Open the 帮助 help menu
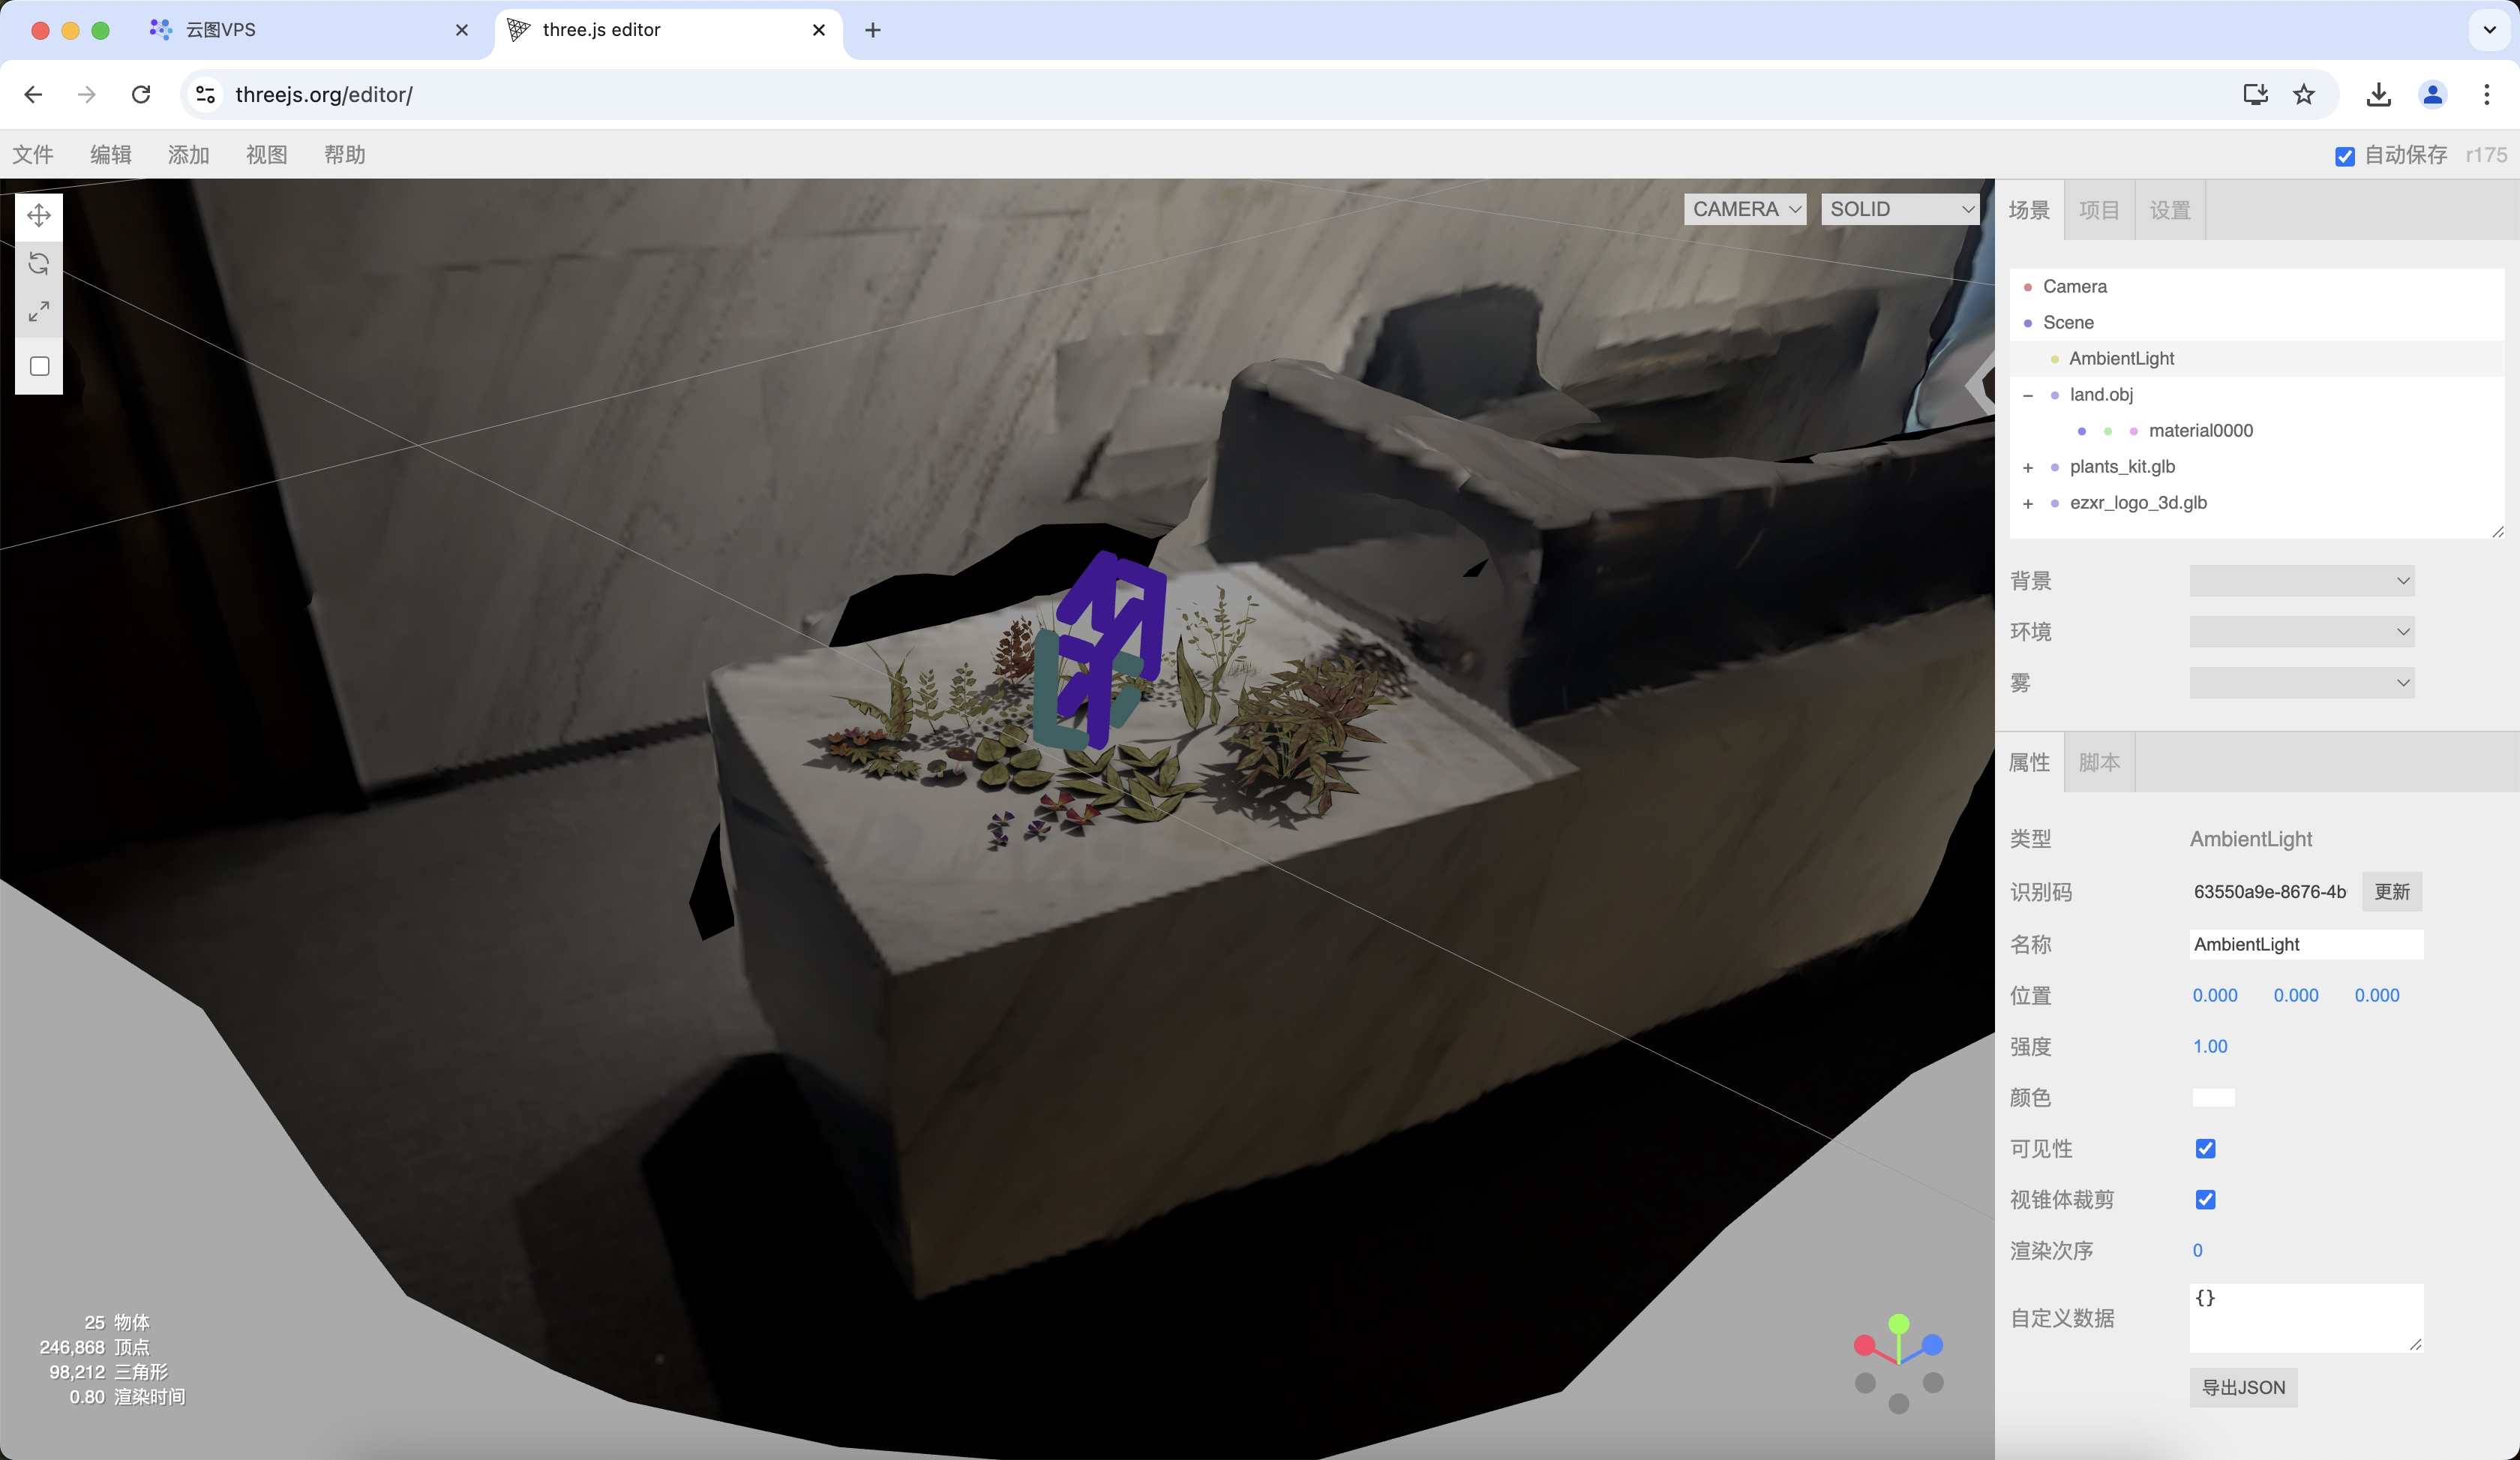 [x=345, y=155]
